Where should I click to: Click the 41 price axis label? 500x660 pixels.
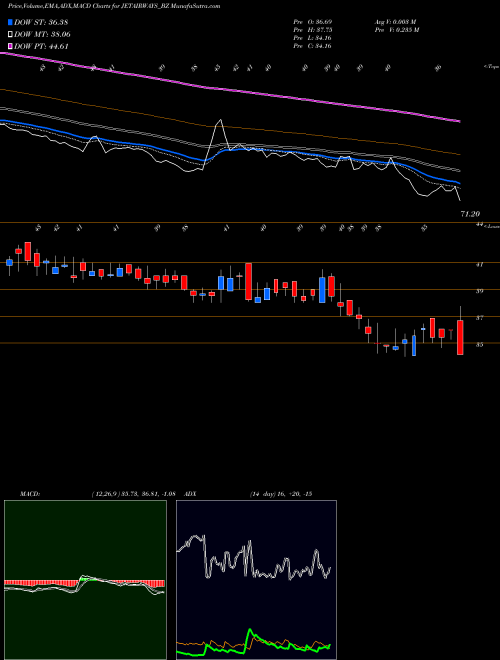[x=479, y=264]
